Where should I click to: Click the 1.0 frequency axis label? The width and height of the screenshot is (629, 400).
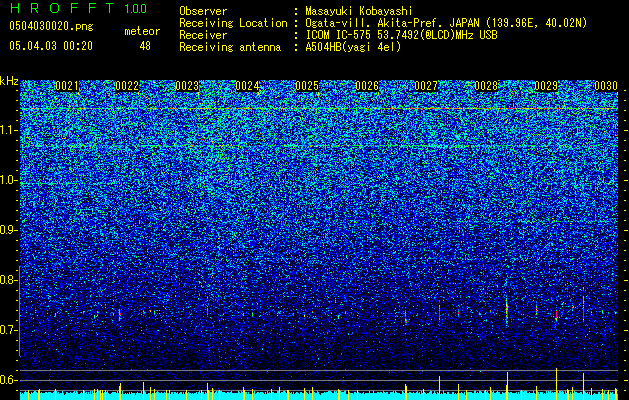[x=9, y=180]
